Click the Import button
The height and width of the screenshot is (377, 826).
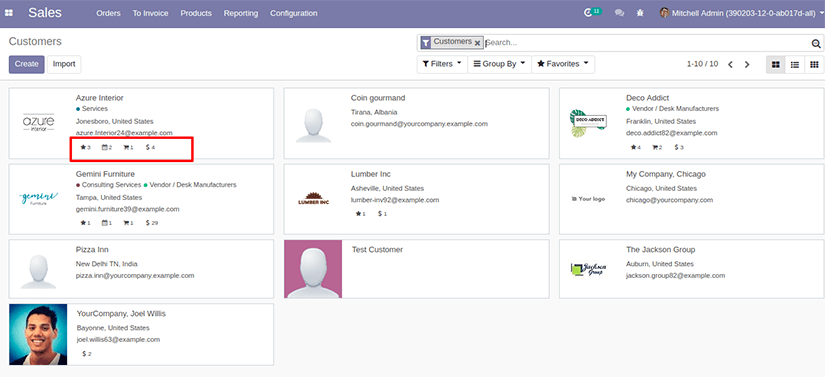64,64
